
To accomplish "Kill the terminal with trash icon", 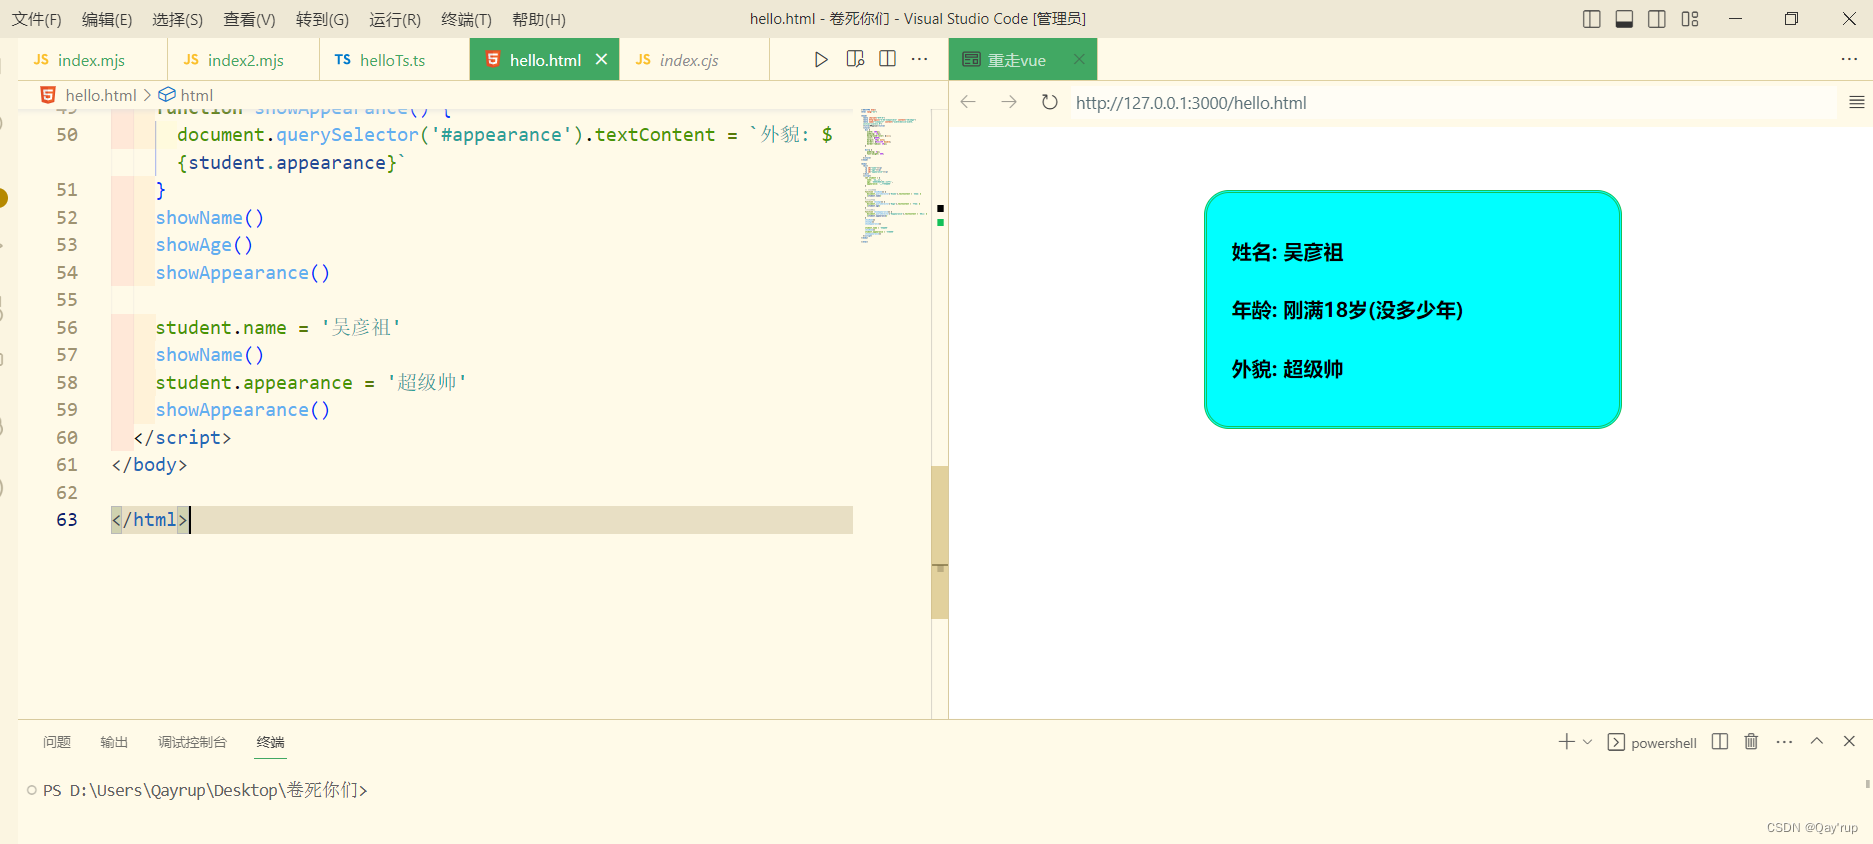I will (x=1751, y=741).
